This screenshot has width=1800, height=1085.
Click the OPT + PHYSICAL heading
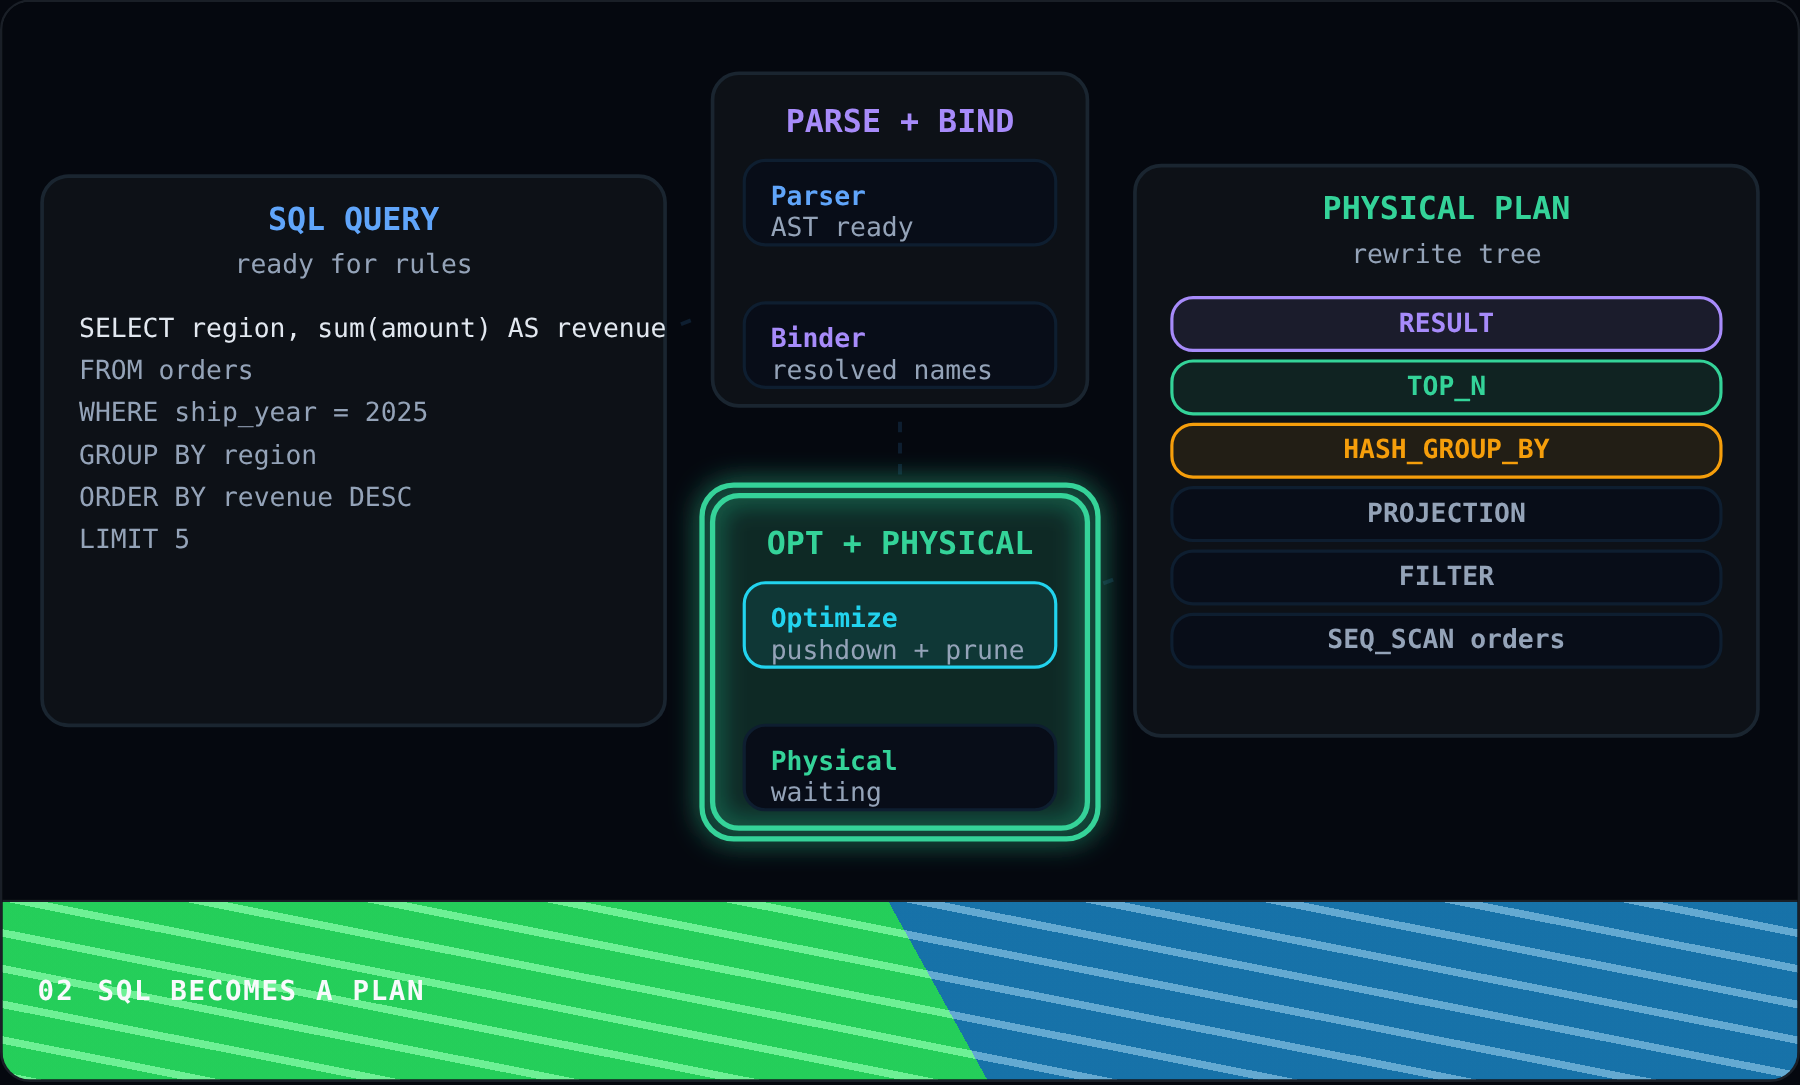coord(900,543)
